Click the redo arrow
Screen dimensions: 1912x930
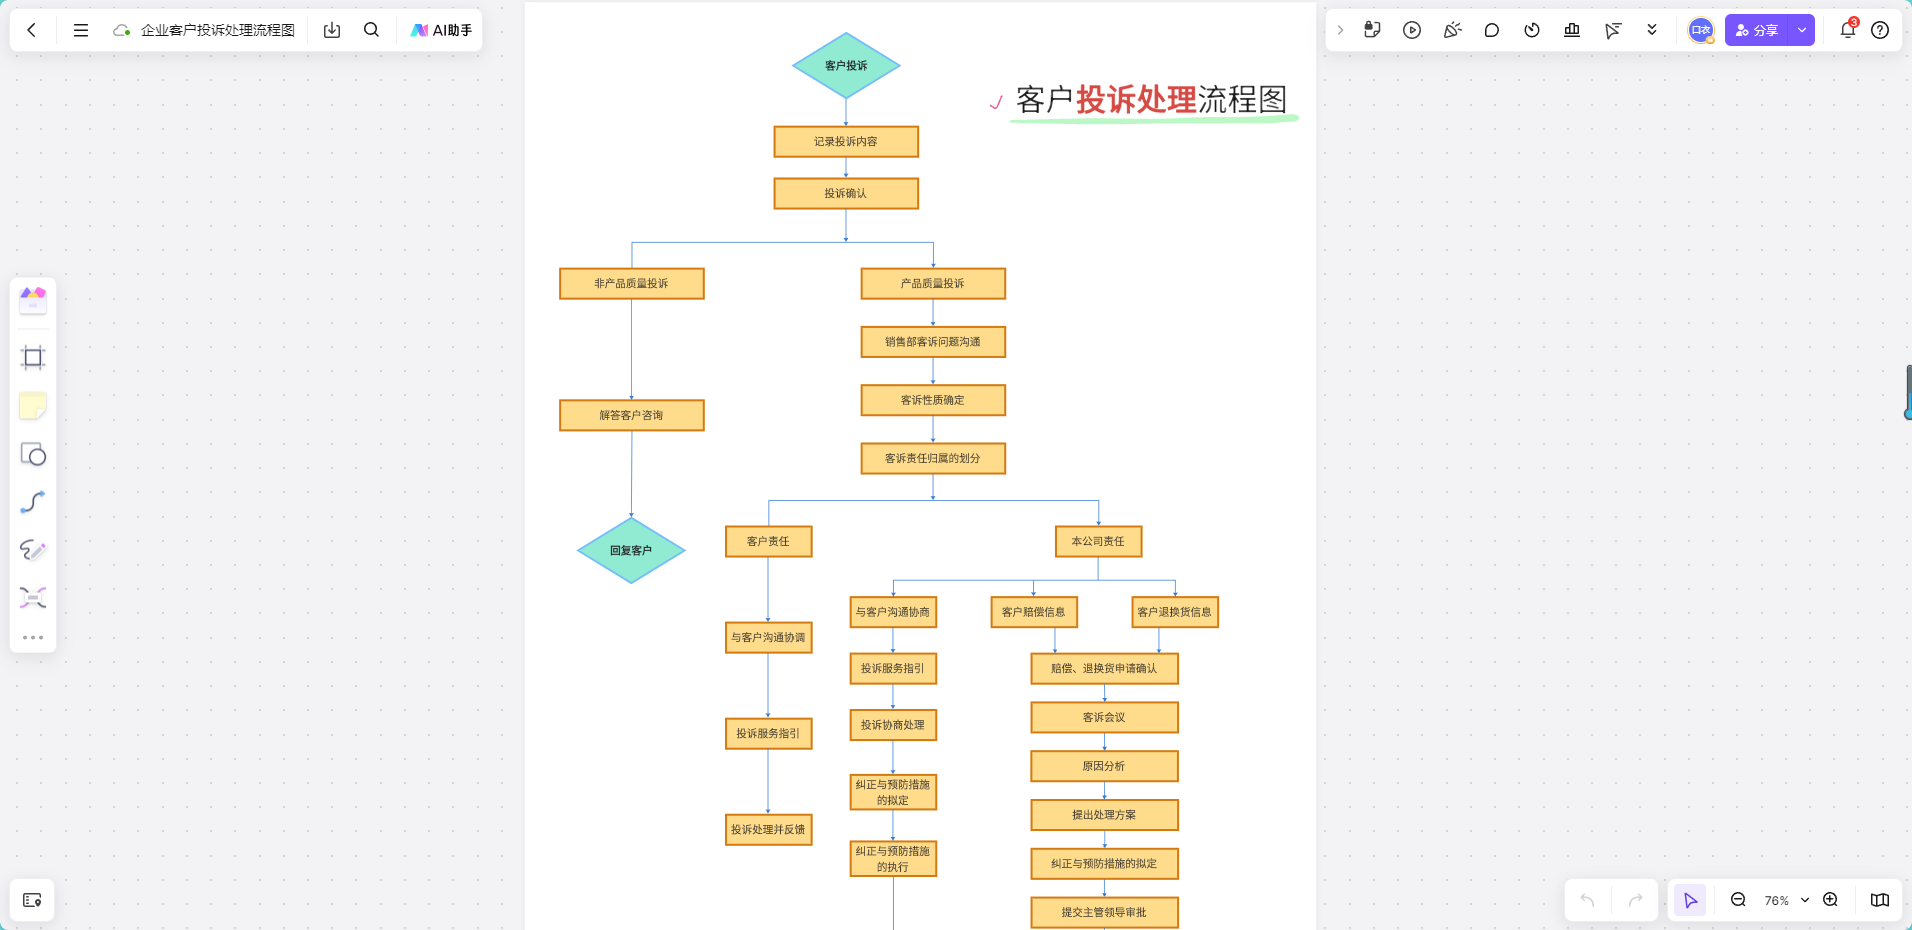(1635, 900)
